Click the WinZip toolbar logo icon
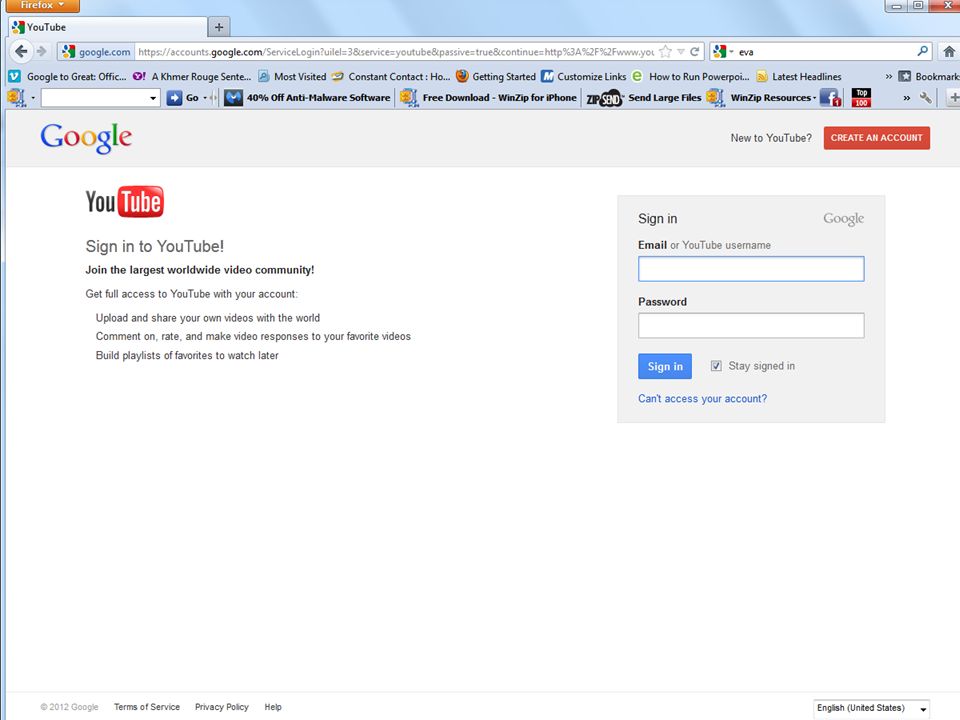This screenshot has height=720, width=960. 16,97
